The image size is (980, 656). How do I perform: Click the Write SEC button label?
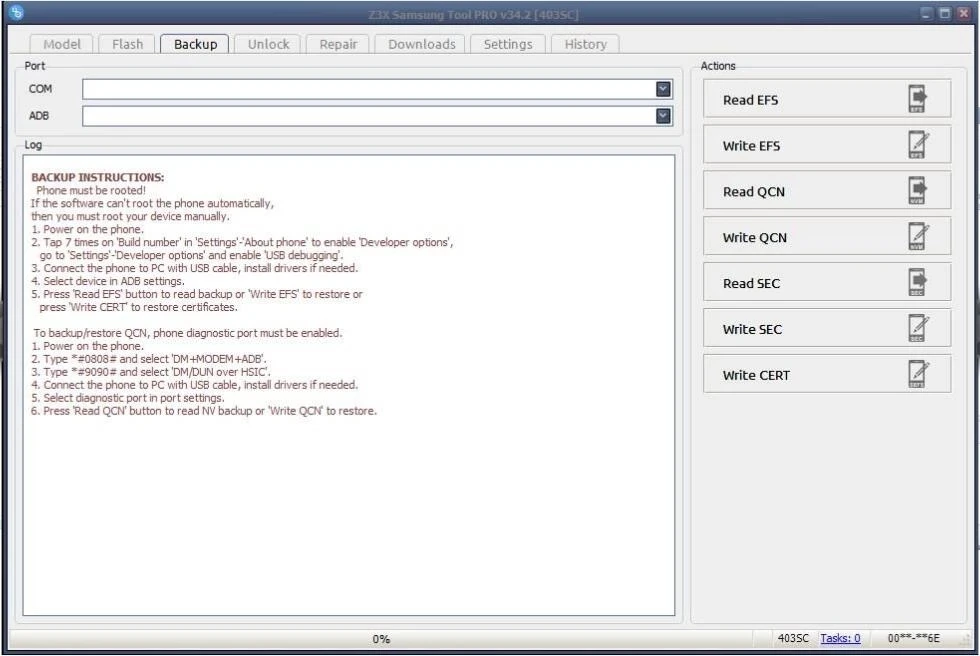tap(752, 329)
